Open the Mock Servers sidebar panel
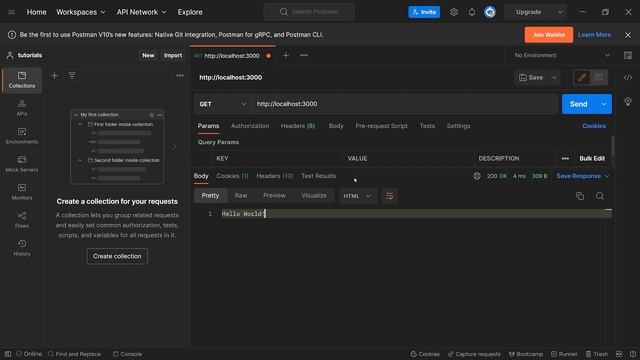The image size is (640, 360). click(x=22, y=164)
